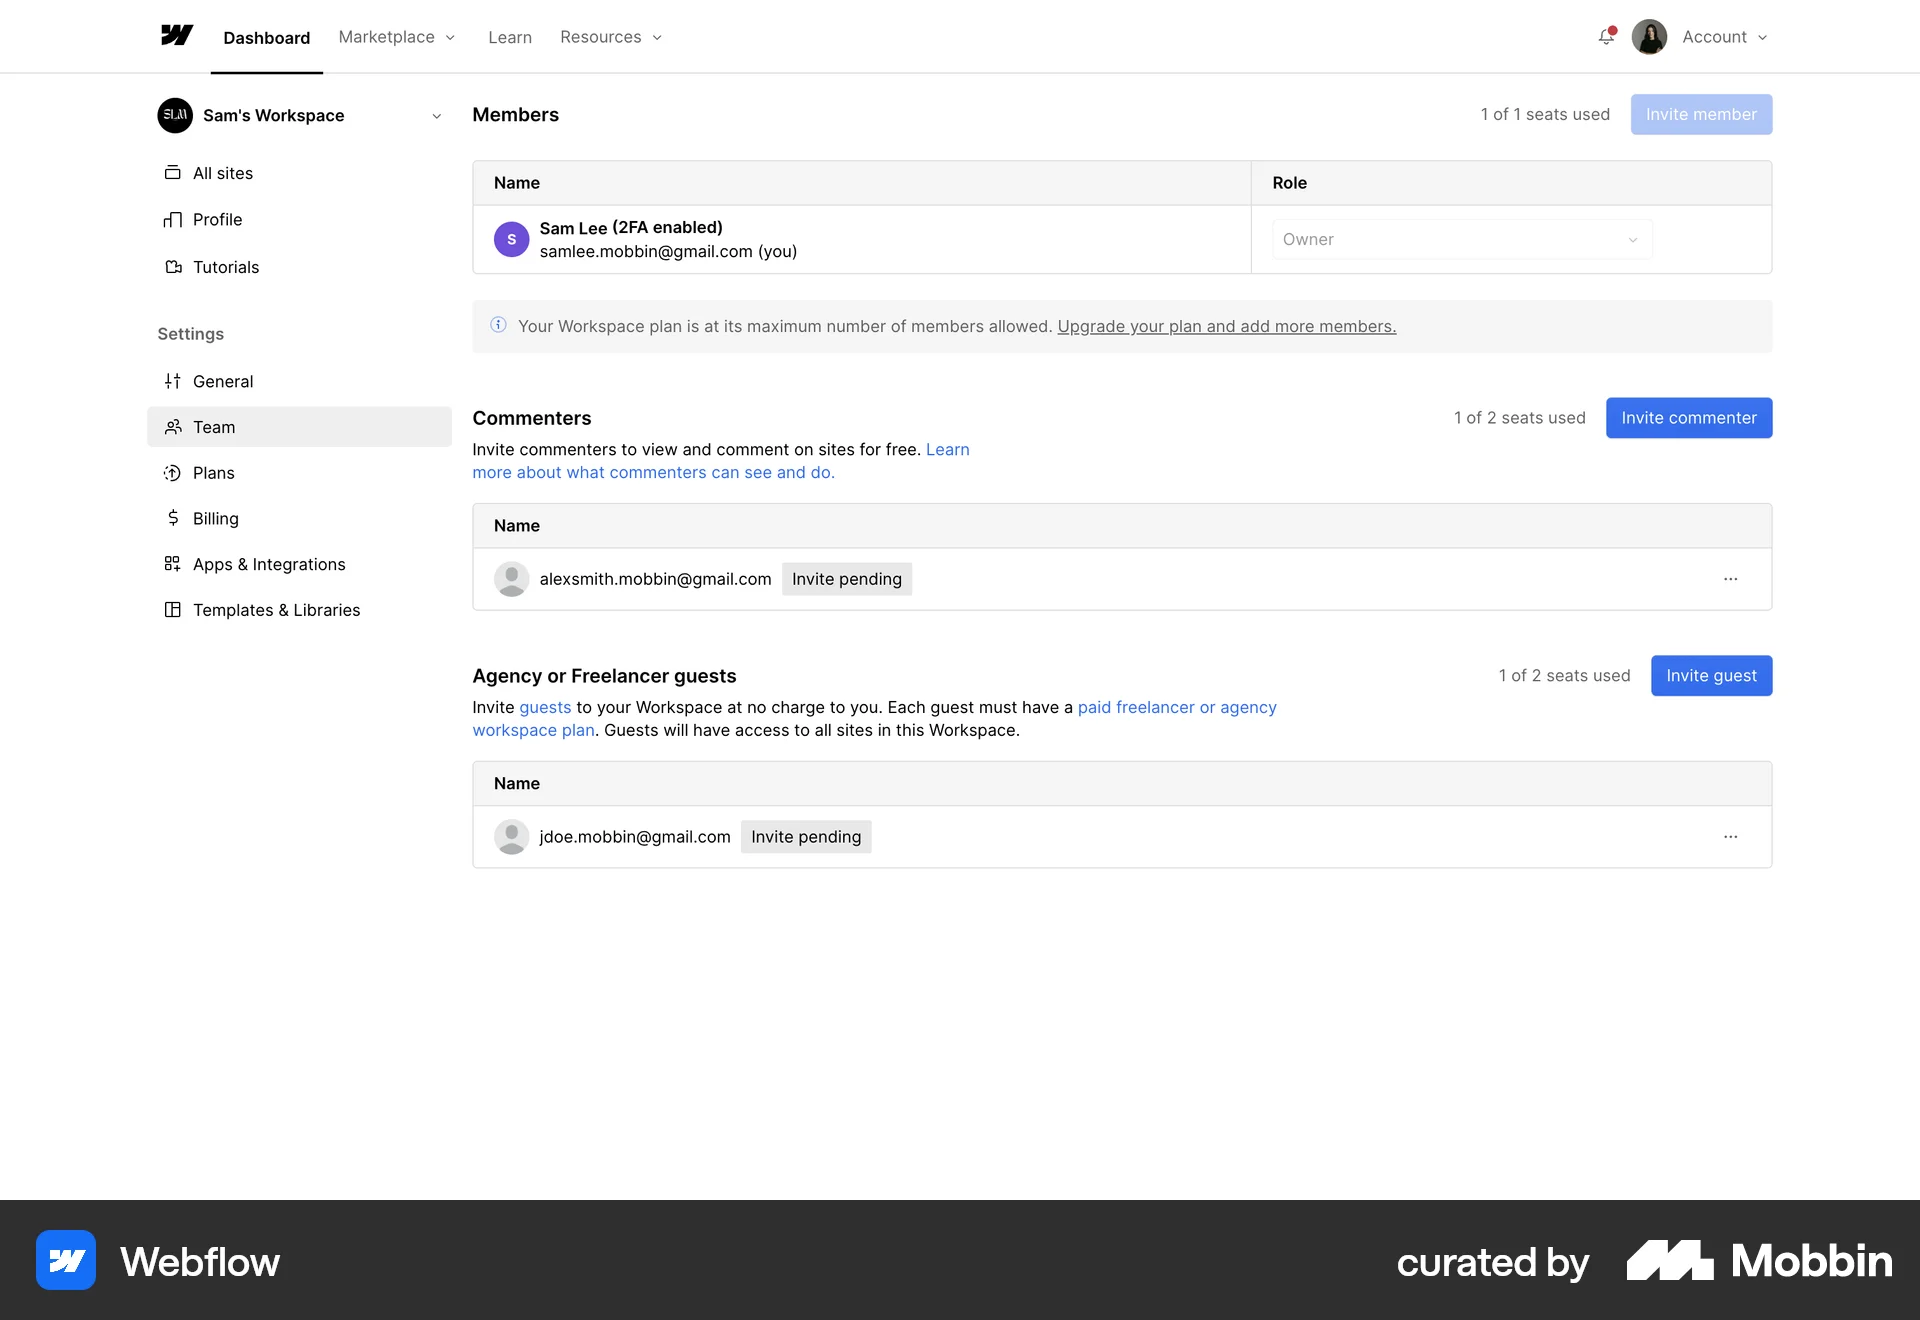This screenshot has height=1320, width=1920.
Task: Click the Profile icon in the sidebar
Action: coord(172,219)
